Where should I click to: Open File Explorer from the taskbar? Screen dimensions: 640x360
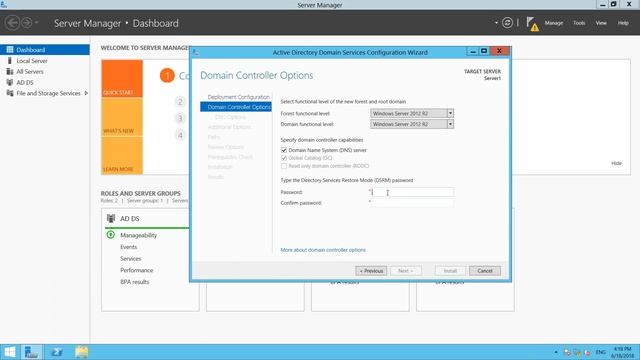[x=81, y=352]
